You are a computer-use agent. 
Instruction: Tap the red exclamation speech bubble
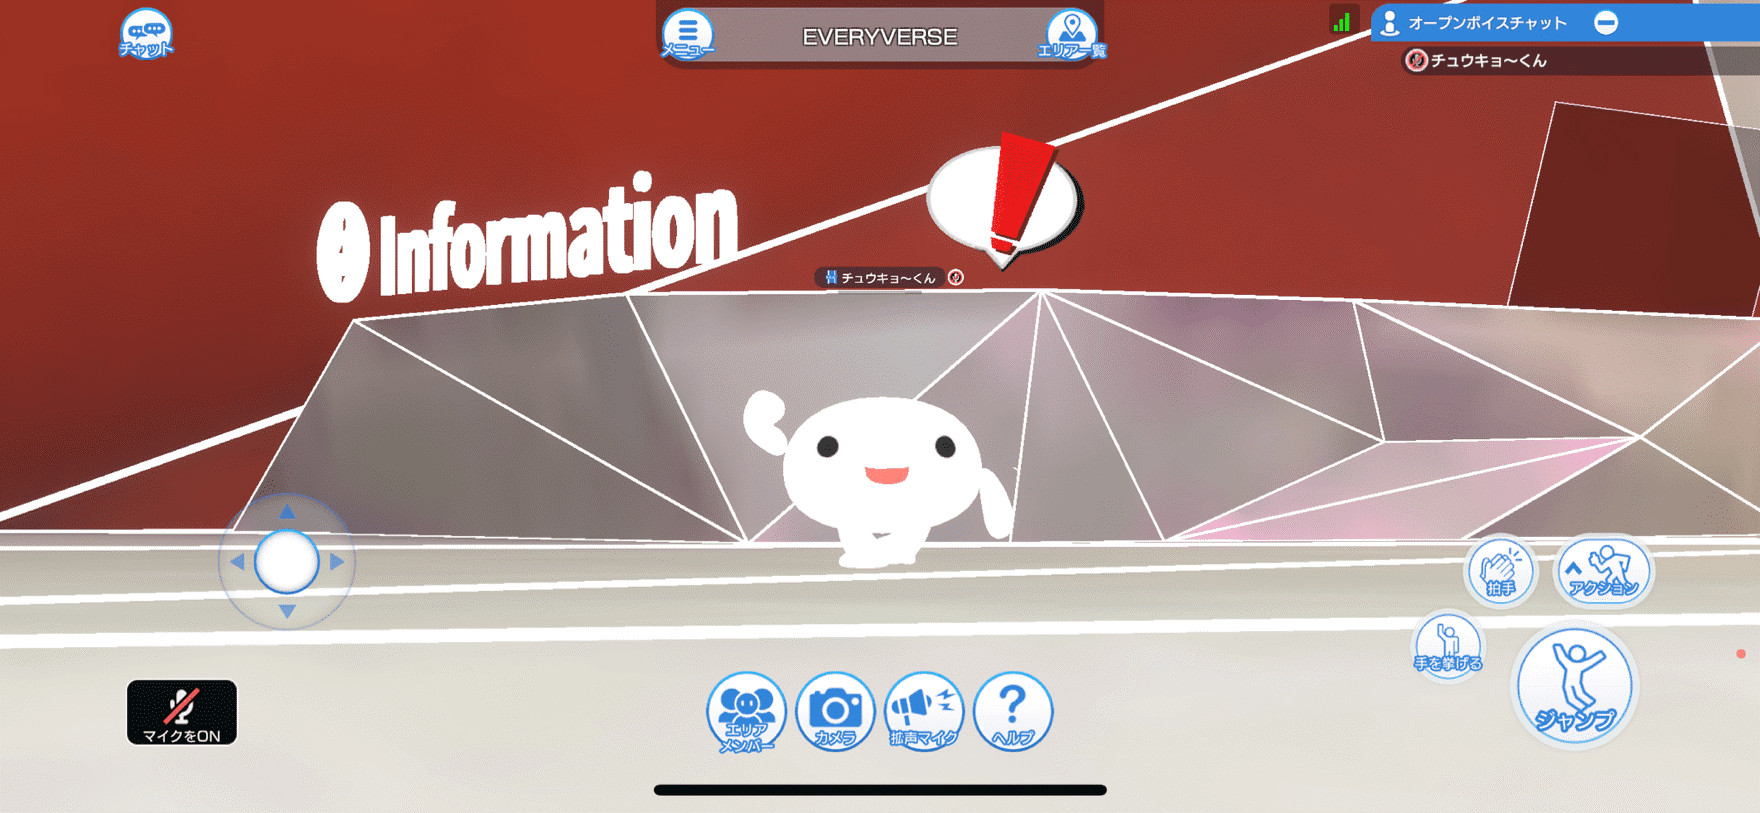pyautogui.click(x=1005, y=199)
